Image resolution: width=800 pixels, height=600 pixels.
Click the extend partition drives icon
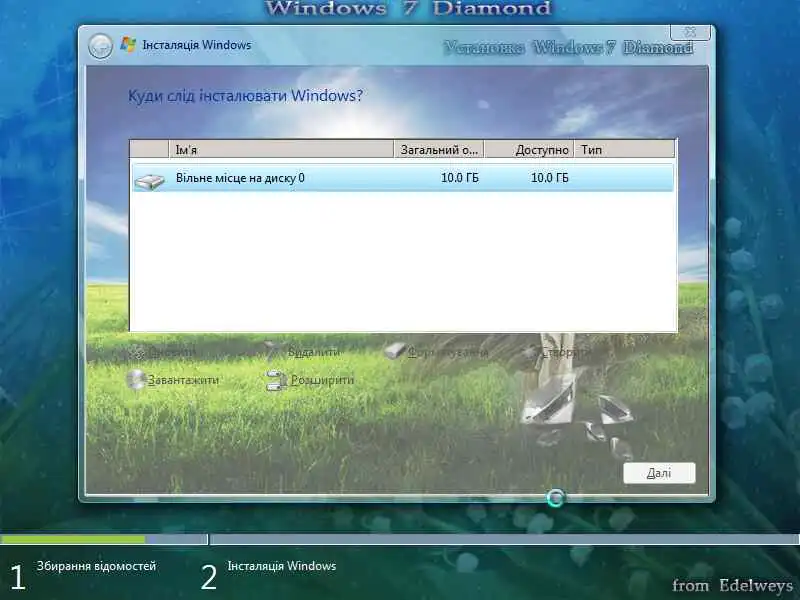tap(276, 380)
